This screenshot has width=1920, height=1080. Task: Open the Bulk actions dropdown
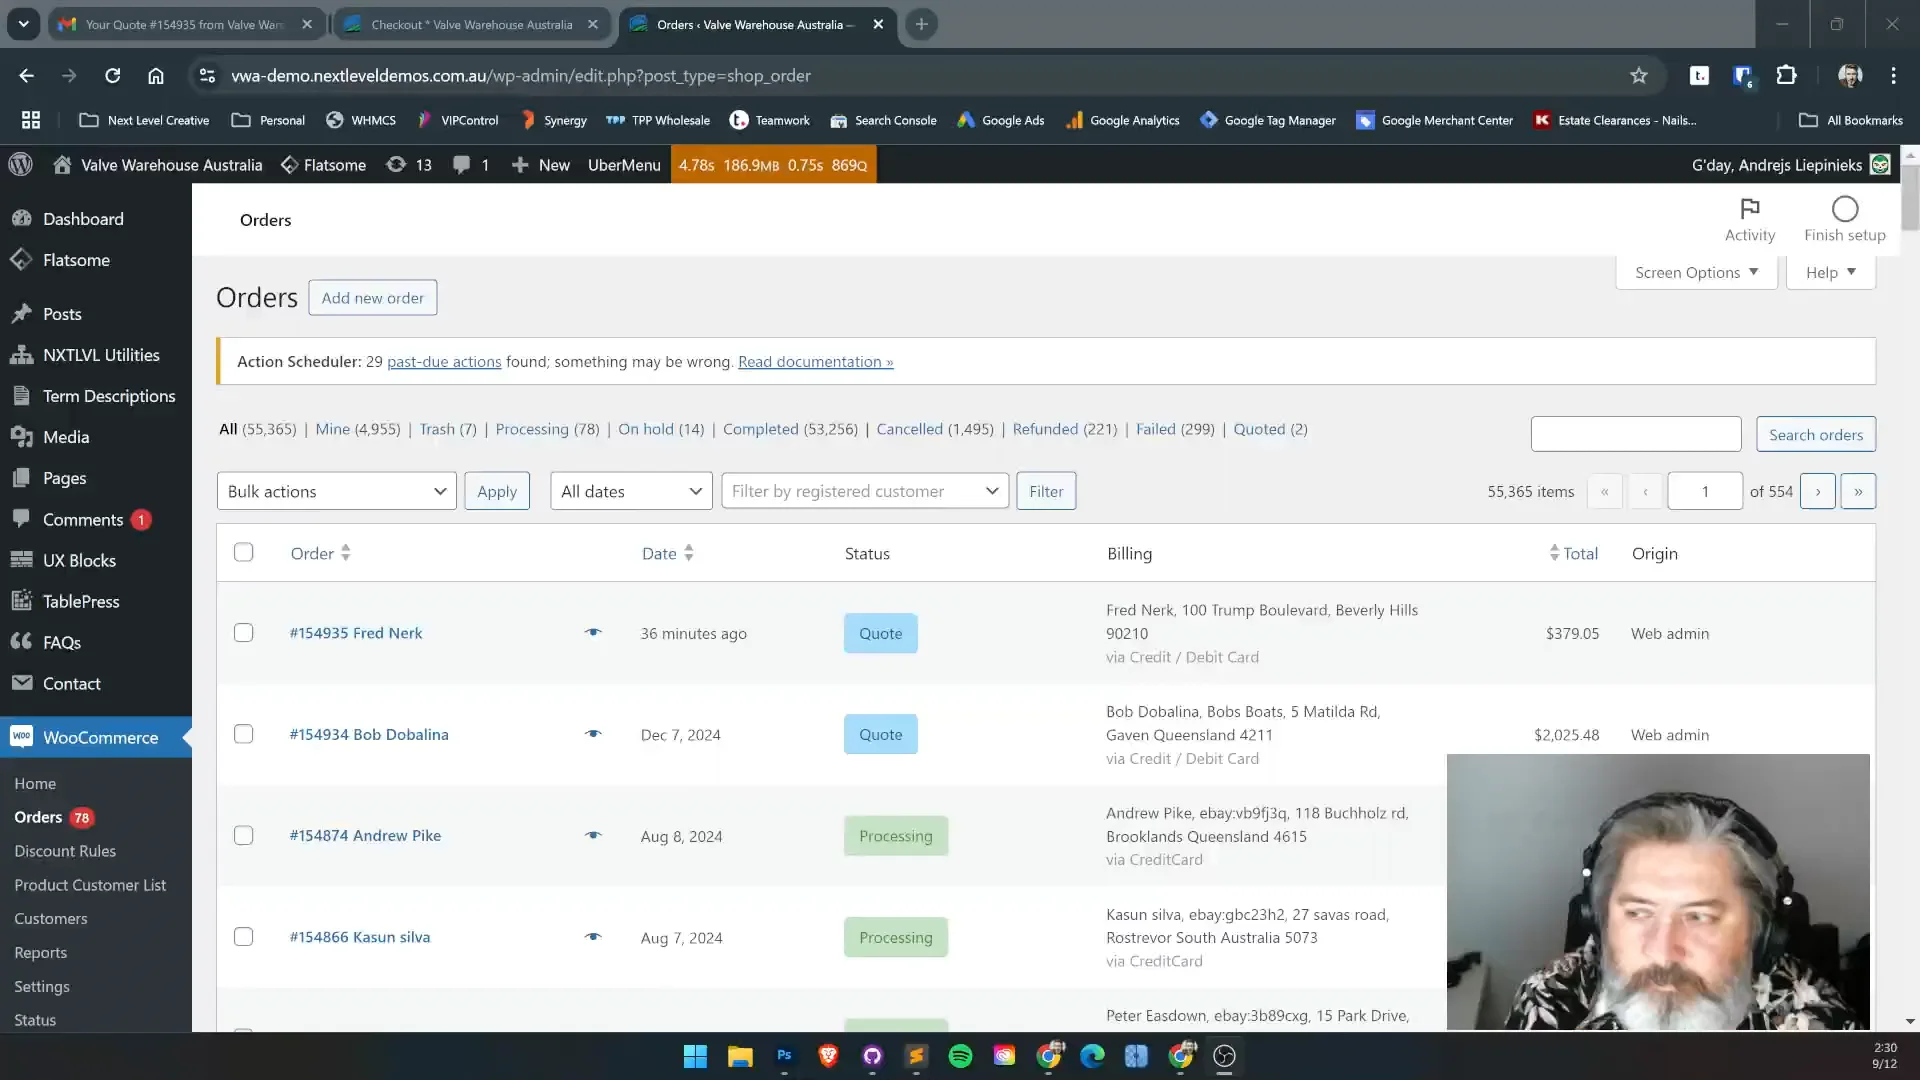point(336,491)
